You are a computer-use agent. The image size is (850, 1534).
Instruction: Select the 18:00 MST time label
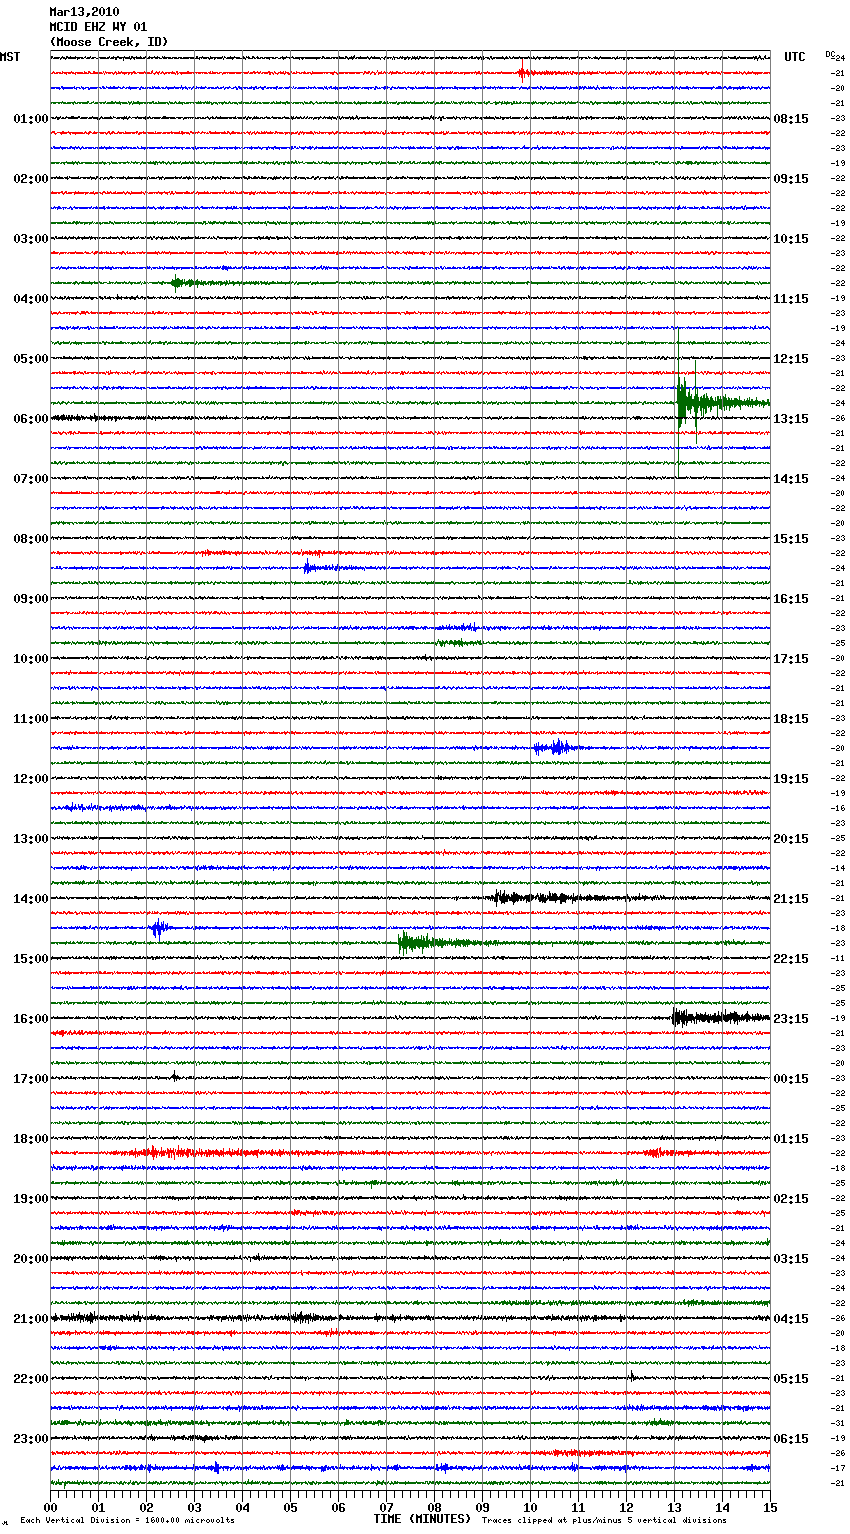point(31,1139)
